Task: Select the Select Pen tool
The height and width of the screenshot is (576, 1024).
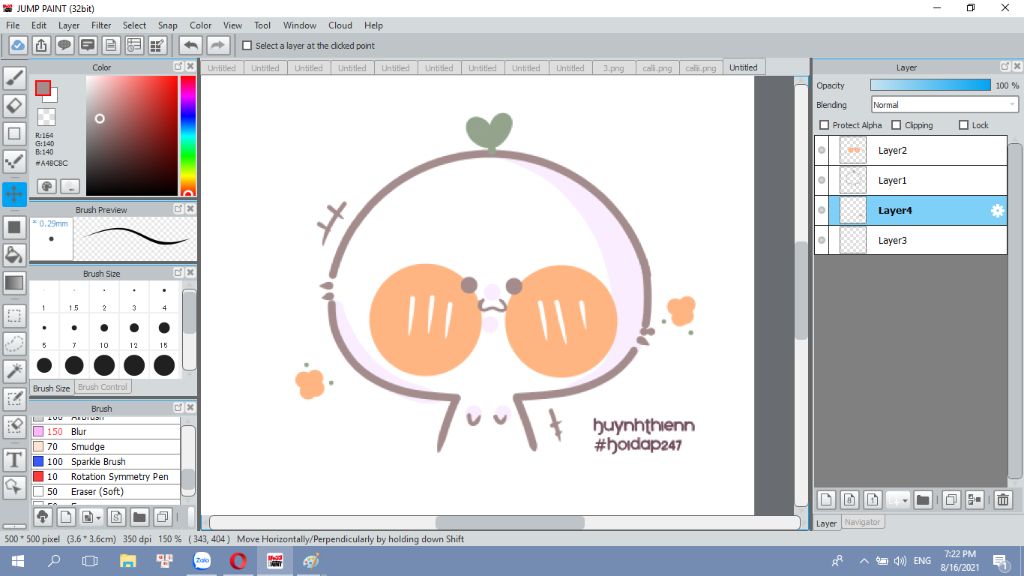Action: click(14, 398)
